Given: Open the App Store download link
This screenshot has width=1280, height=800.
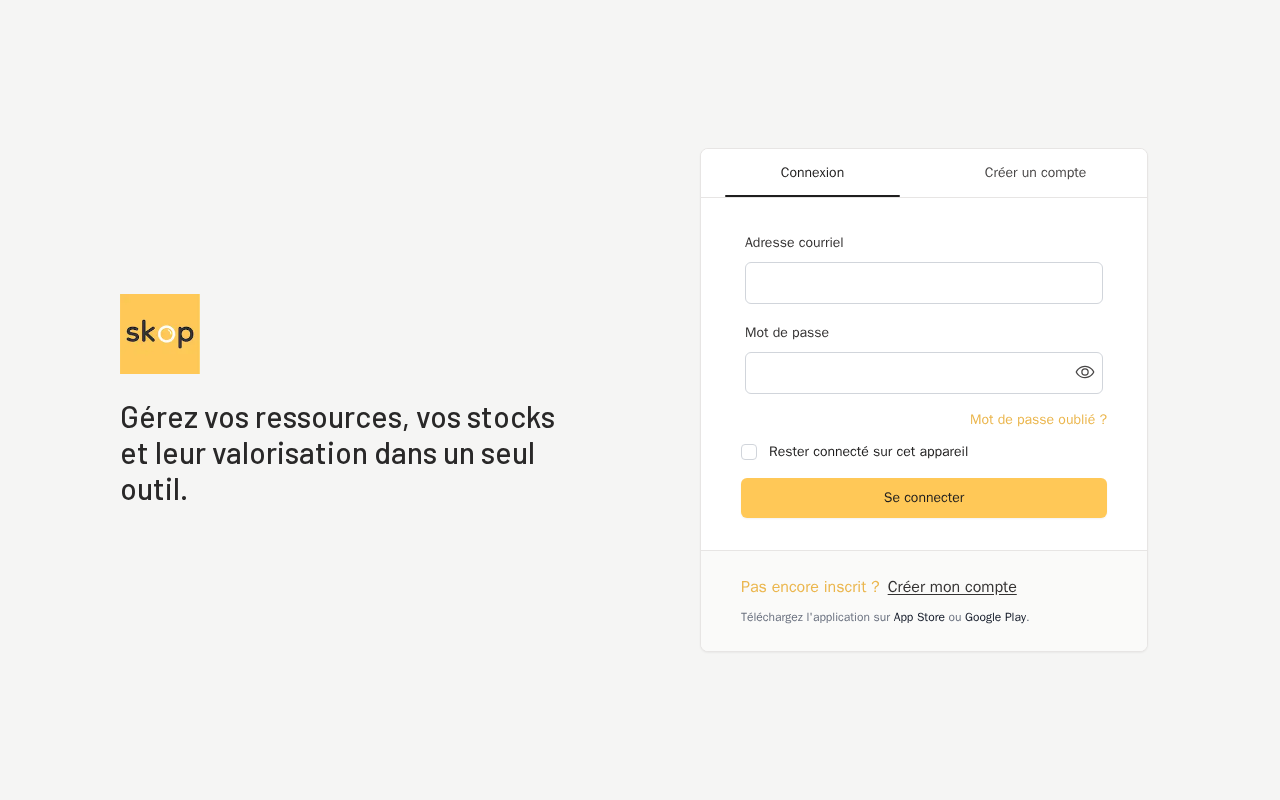Looking at the screenshot, I should [x=919, y=618].
